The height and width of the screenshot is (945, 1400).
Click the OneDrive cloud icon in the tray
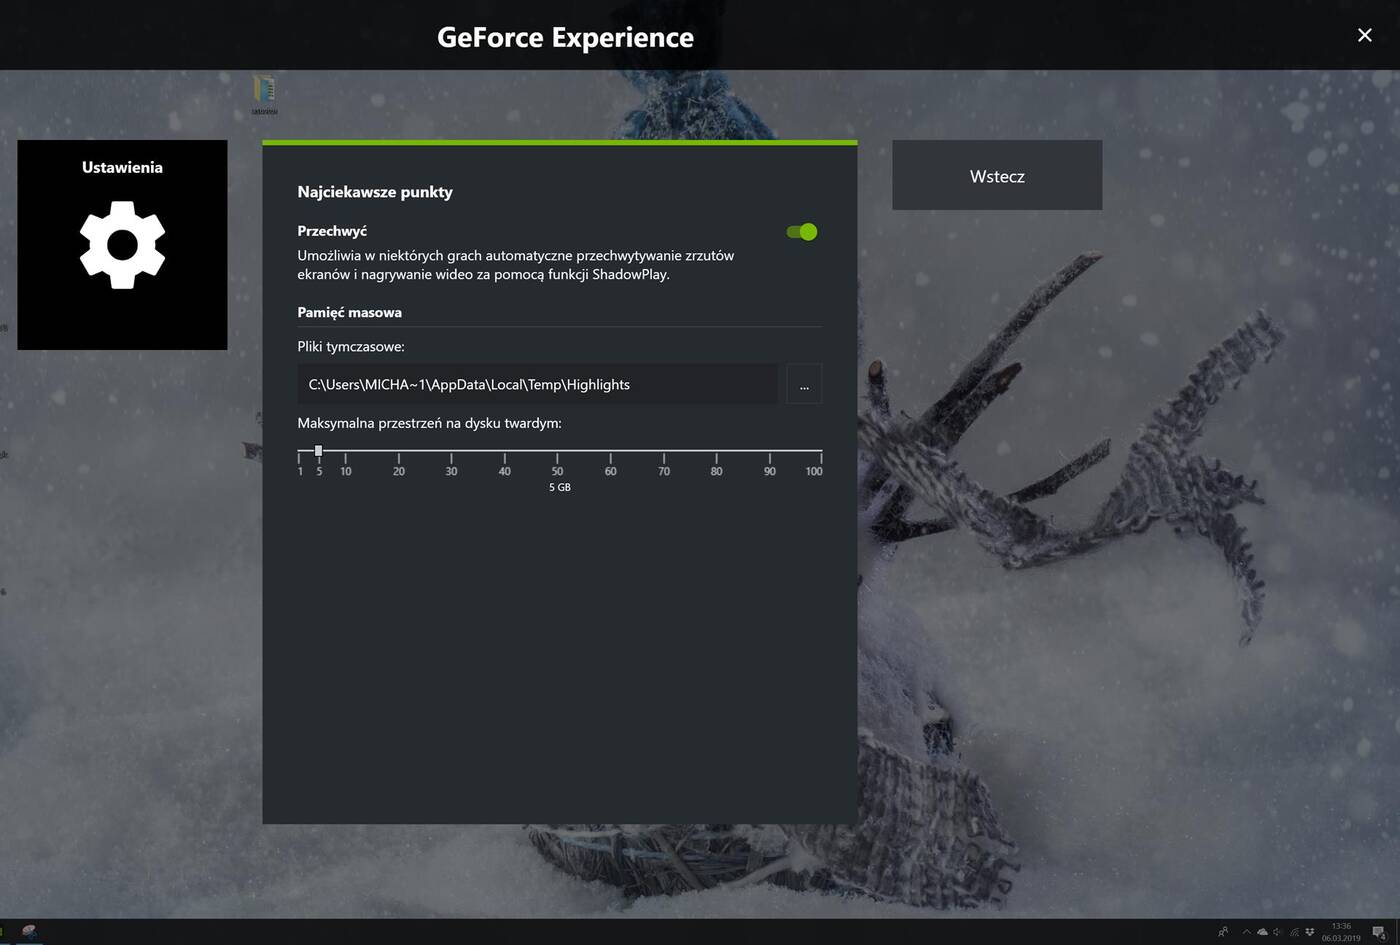(1262, 931)
